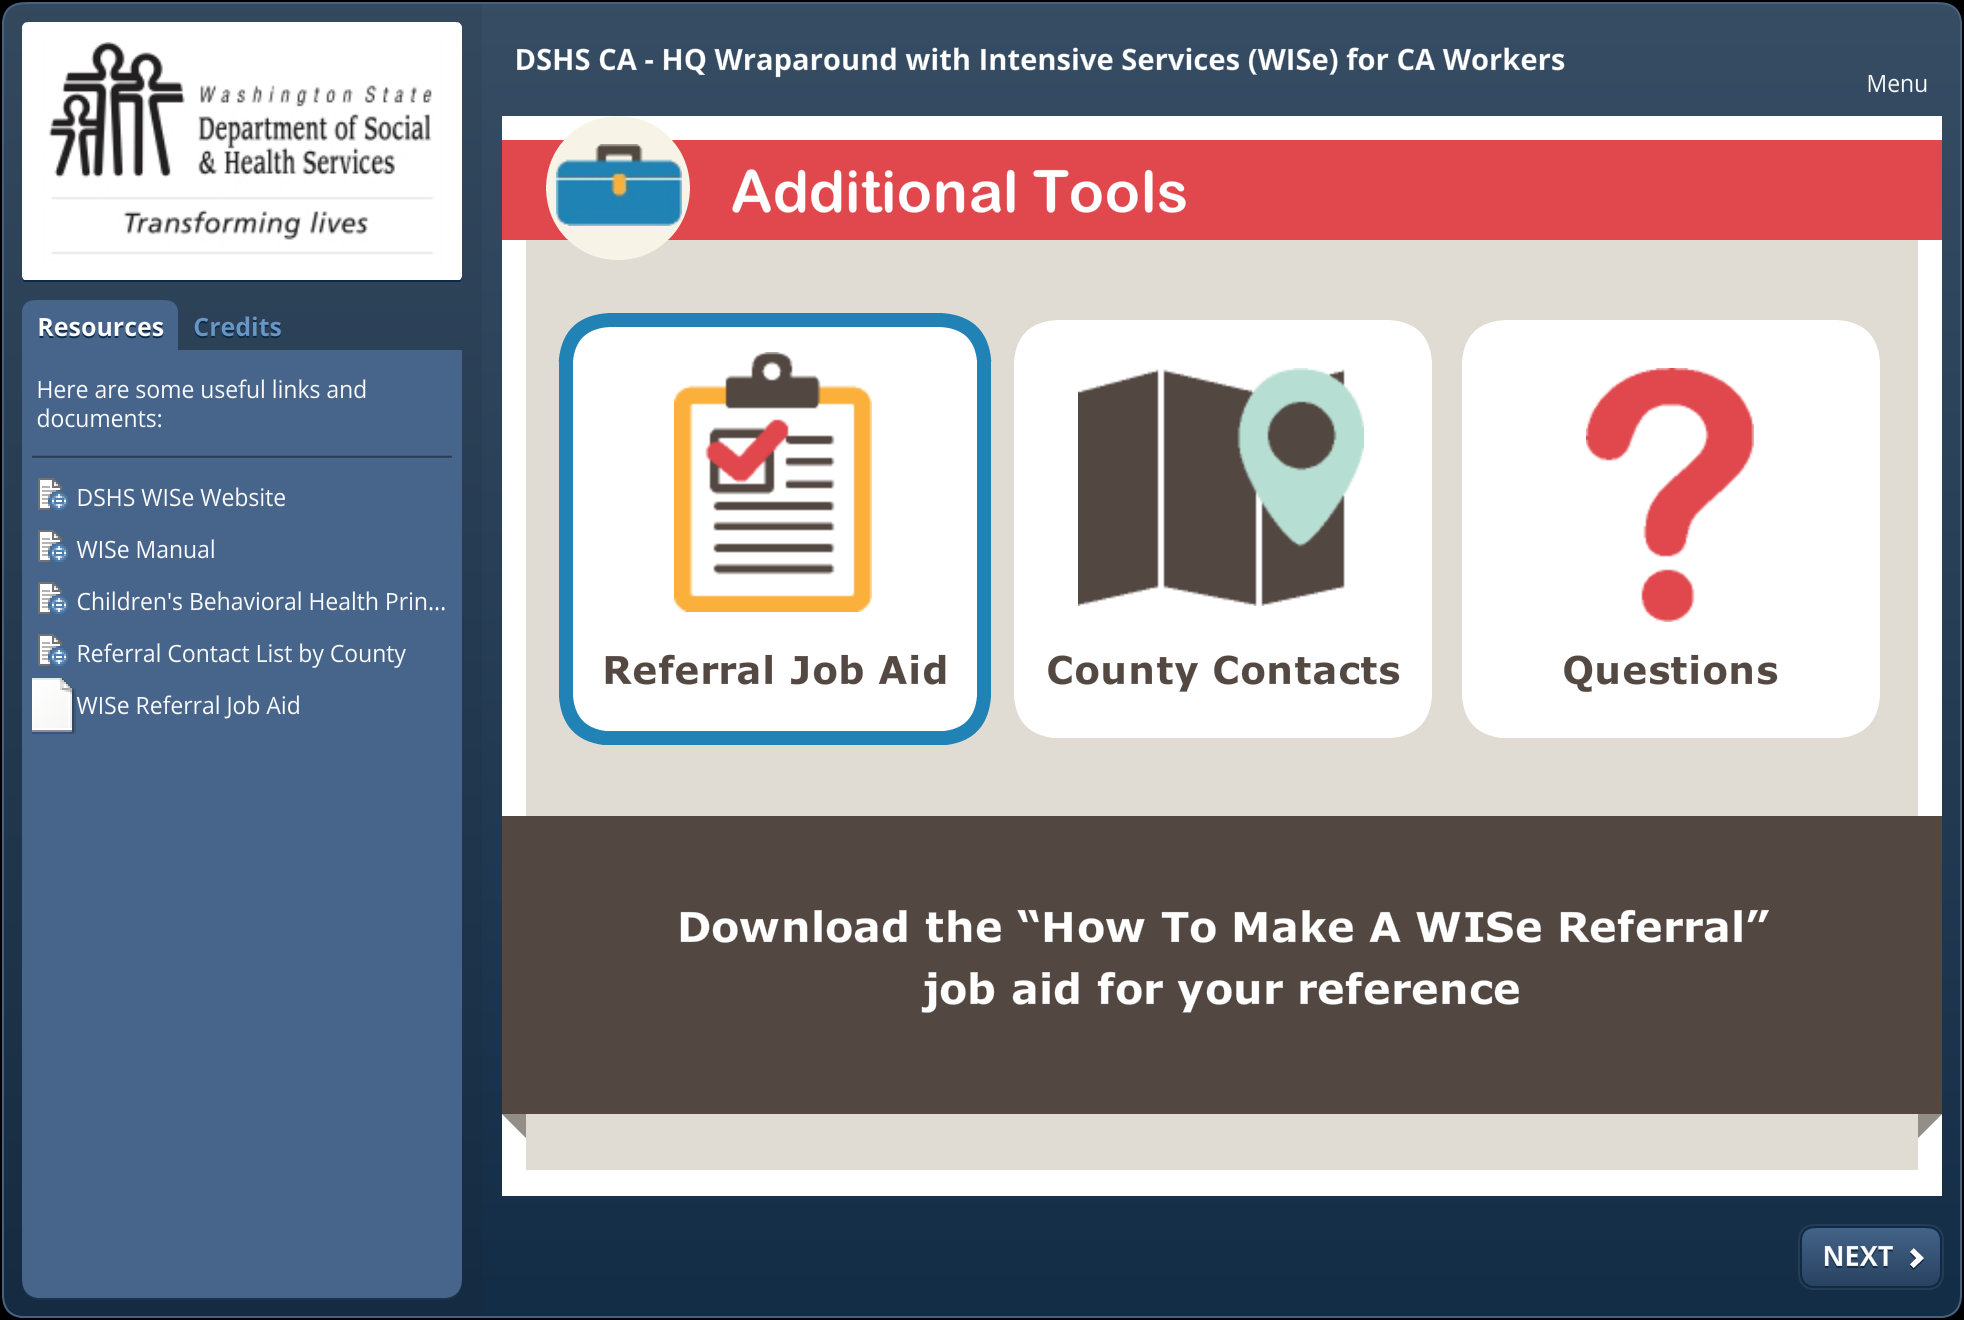The width and height of the screenshot is (1964, 1320).
Task: Click the clipboard checklist icon
Action: click(x=772, y=483)
